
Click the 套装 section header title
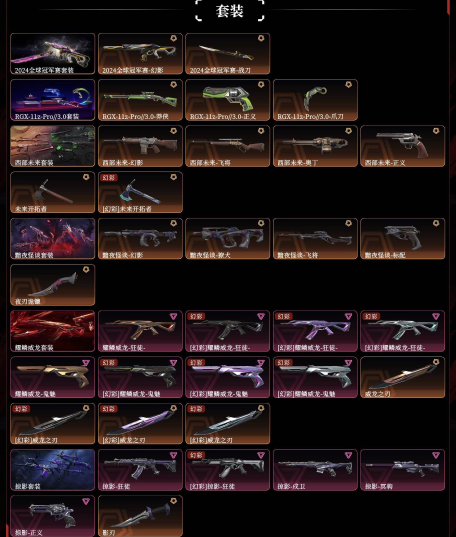(230, 11)
